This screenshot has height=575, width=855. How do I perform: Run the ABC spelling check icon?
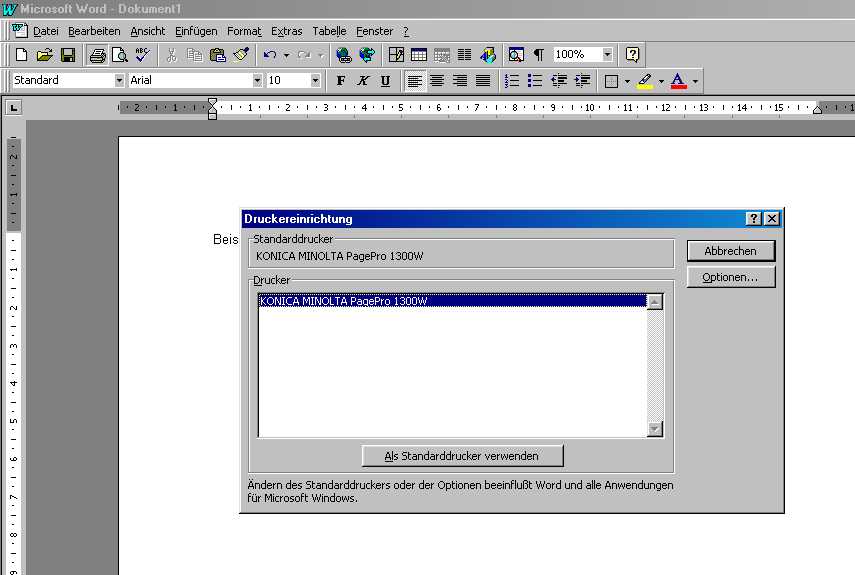142,55
